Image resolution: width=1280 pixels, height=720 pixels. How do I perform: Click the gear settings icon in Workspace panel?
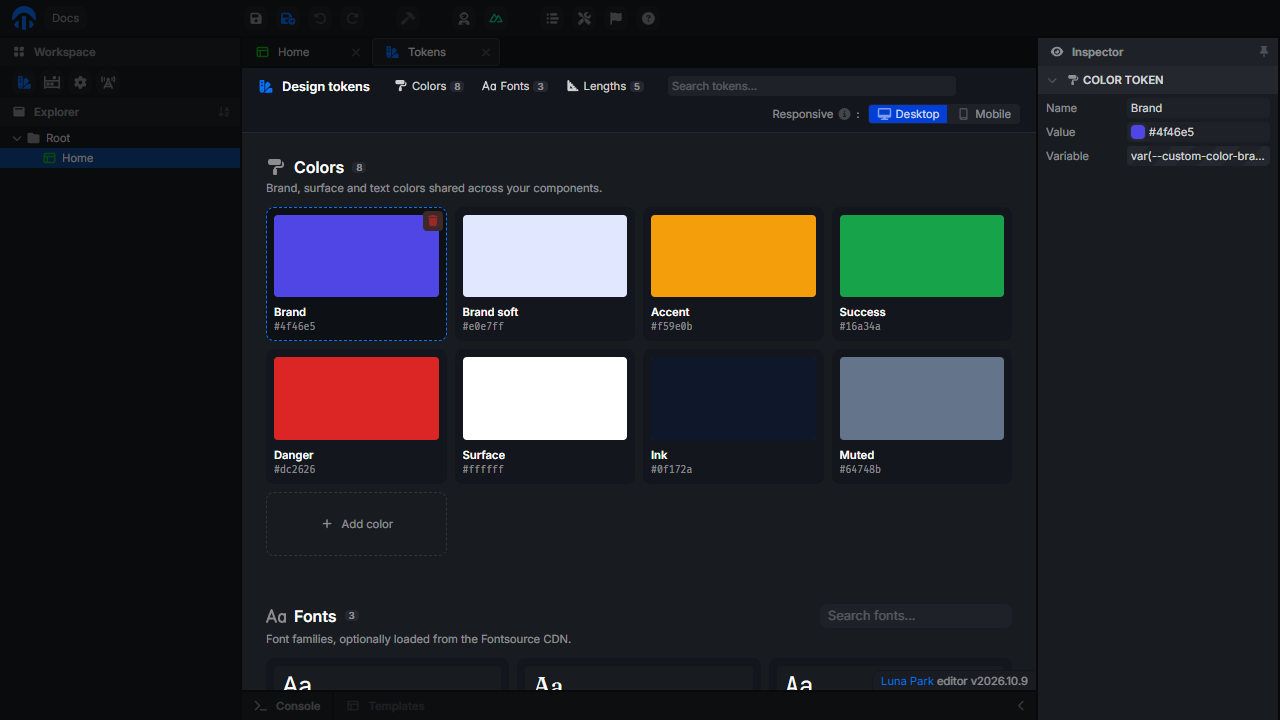click(80, 82)
